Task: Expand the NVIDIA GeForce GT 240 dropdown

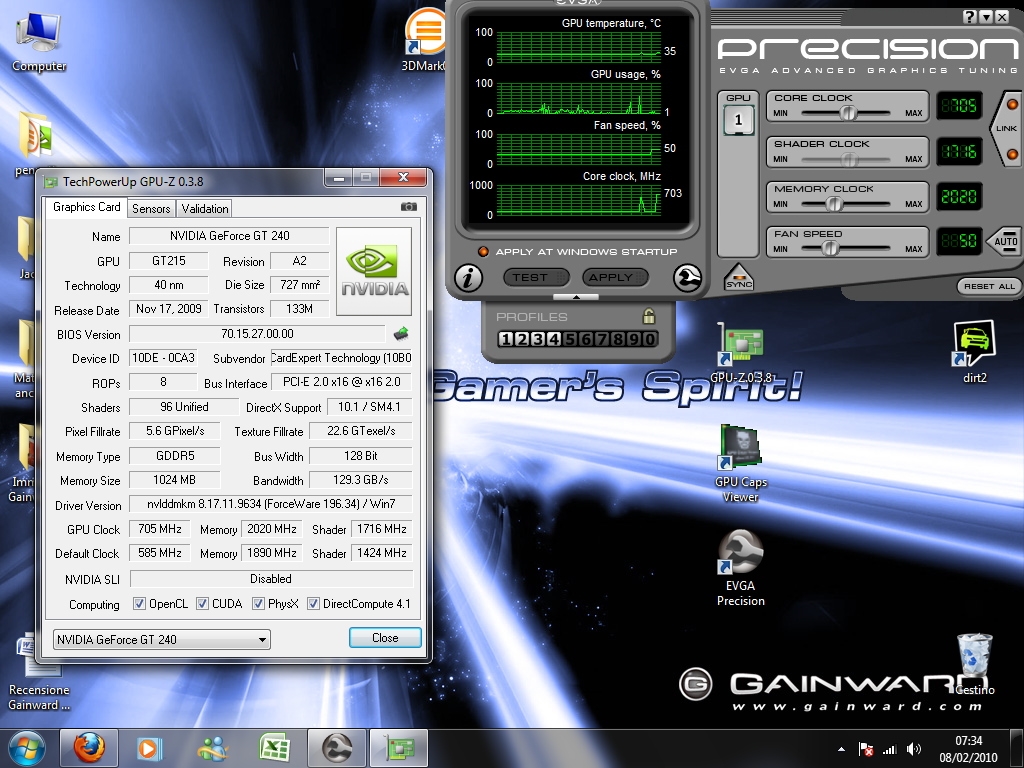Action: pyautogui.click(x=262, y=639)
